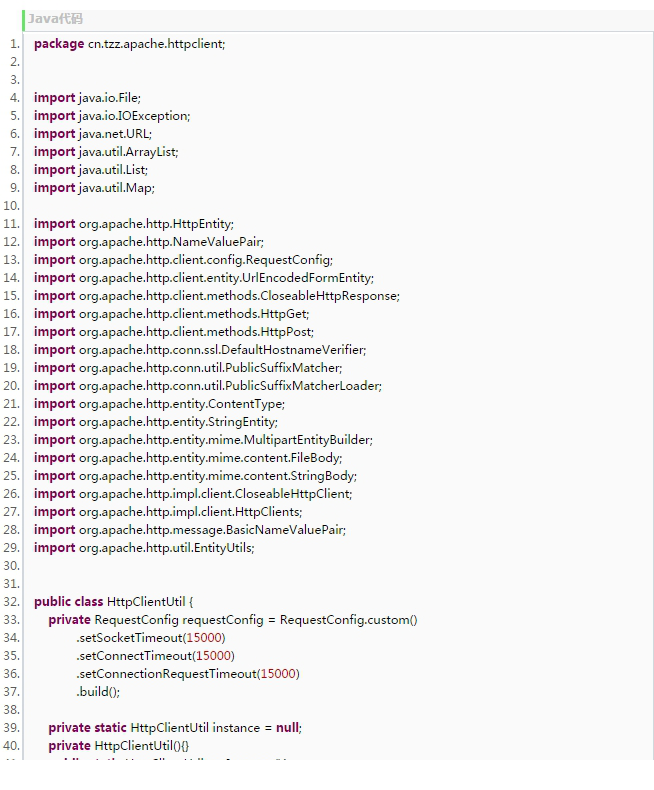654x790 pixels.
Task: Click the import methods.HttpGet line
Action: 171,314
